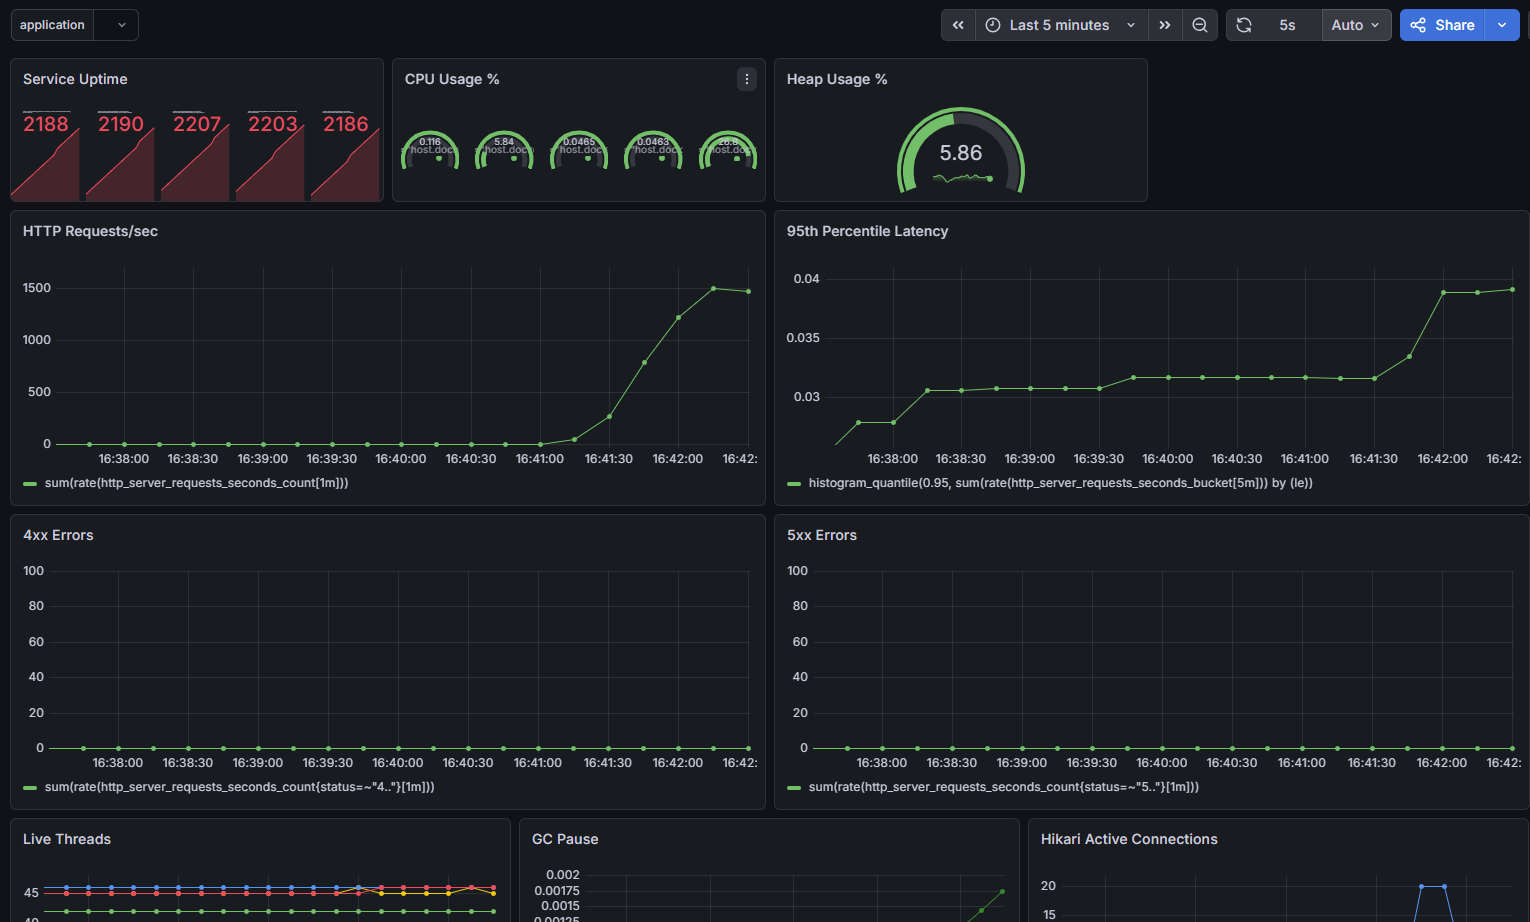Viewport: 1530px width, 922px height.
Task: Click the Live Threads panel title
Action: (x=67, y=839)
